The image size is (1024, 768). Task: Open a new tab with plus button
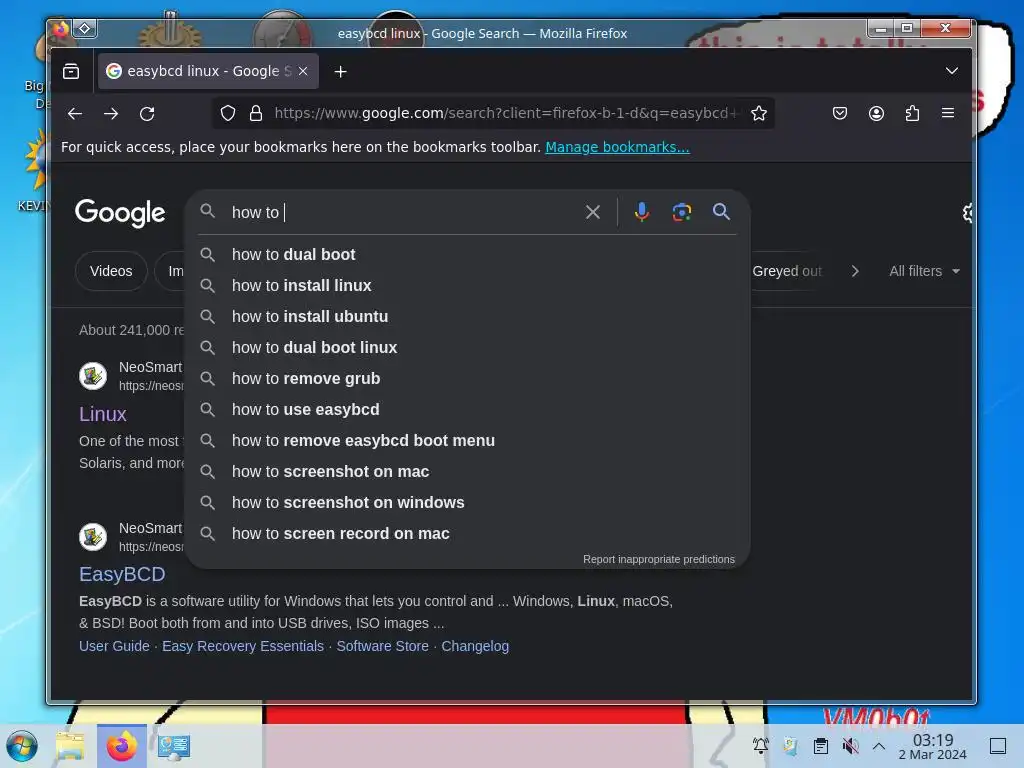tap(340, 71)
